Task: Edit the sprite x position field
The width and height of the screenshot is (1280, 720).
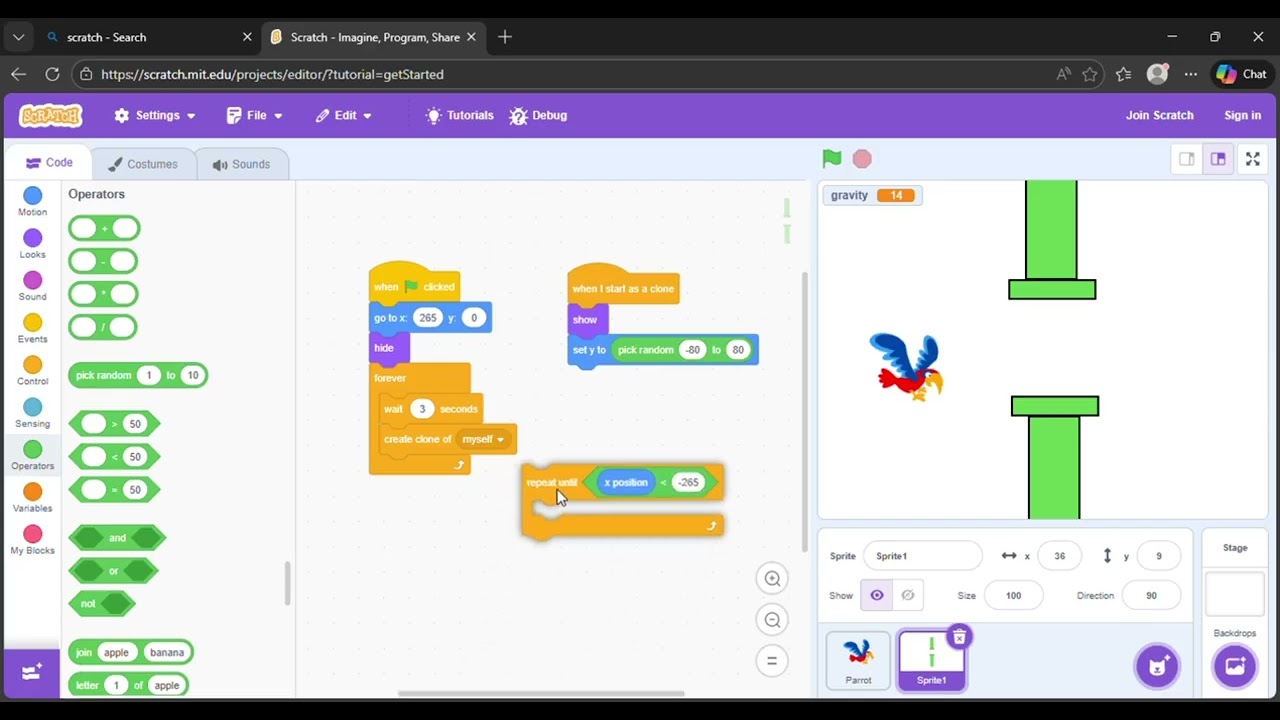Action: coord(1059,556)
